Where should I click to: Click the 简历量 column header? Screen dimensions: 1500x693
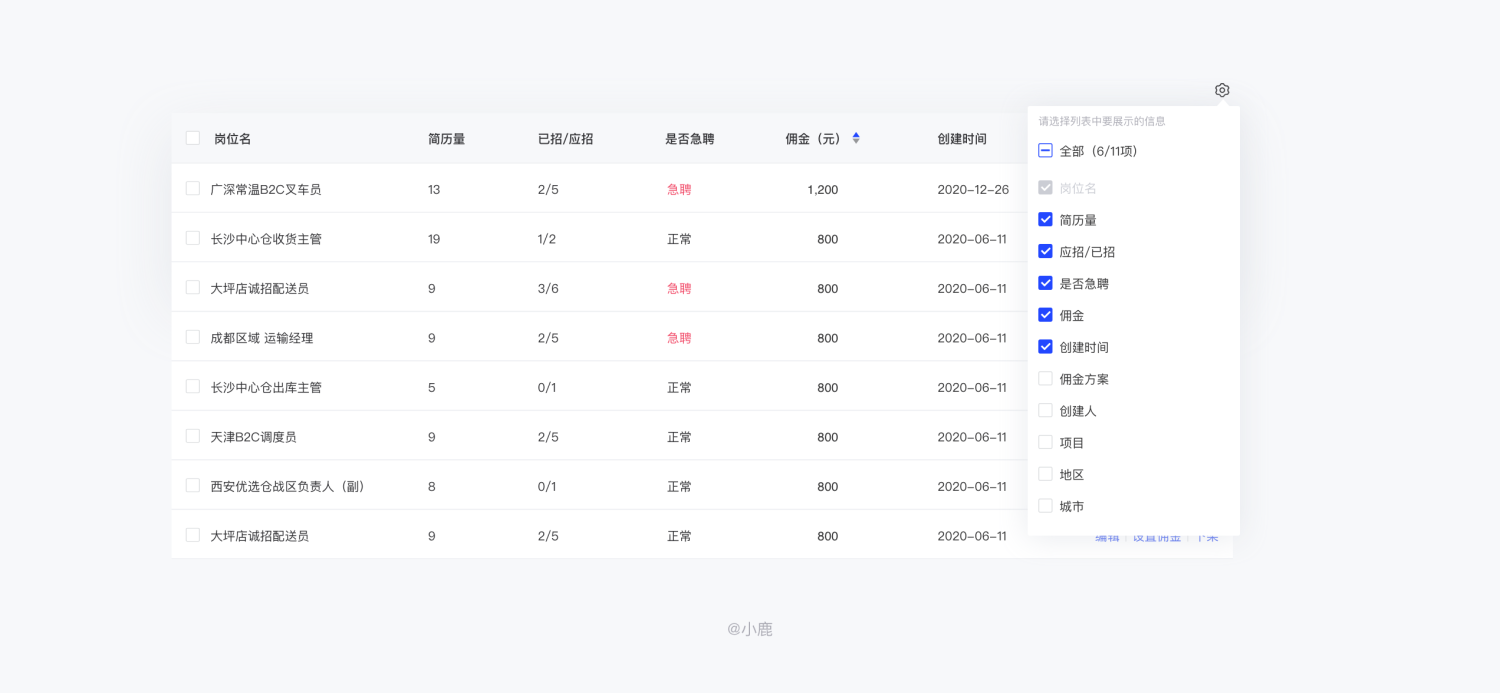(x=446, y=139)
